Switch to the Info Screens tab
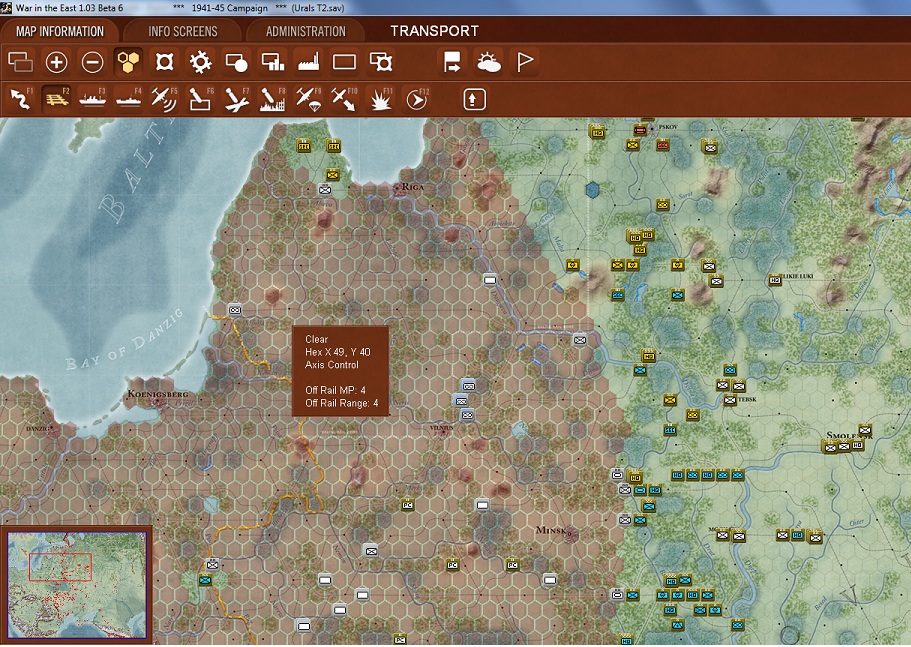This screenshot has height=647, width=911. click(182, 31)
